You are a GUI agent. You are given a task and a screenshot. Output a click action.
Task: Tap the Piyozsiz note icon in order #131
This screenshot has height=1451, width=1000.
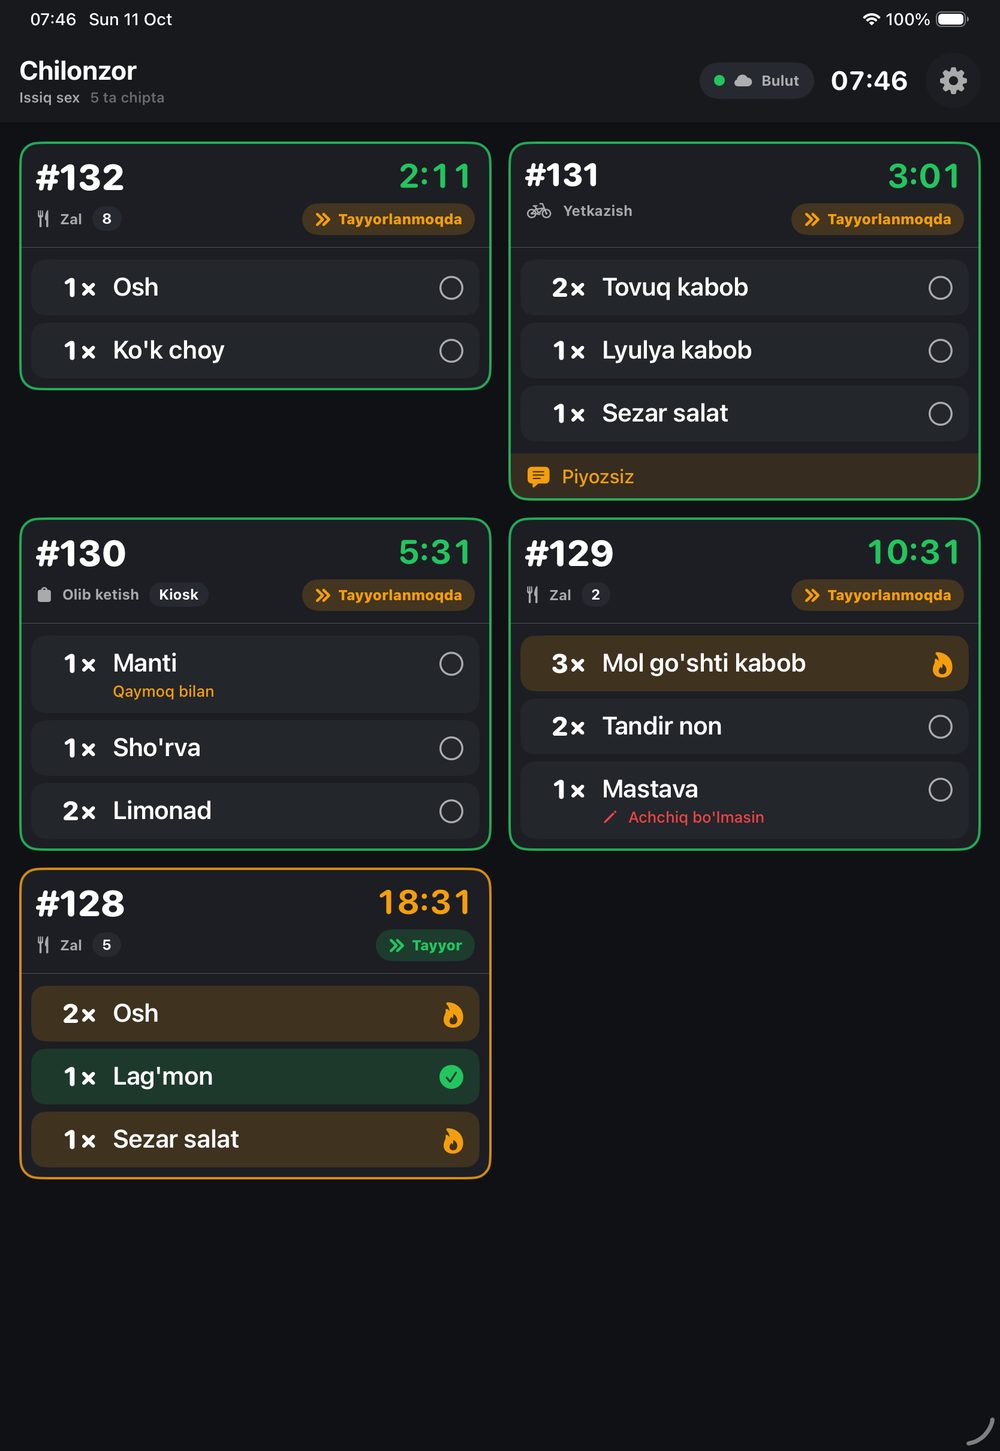pos(538,477)
